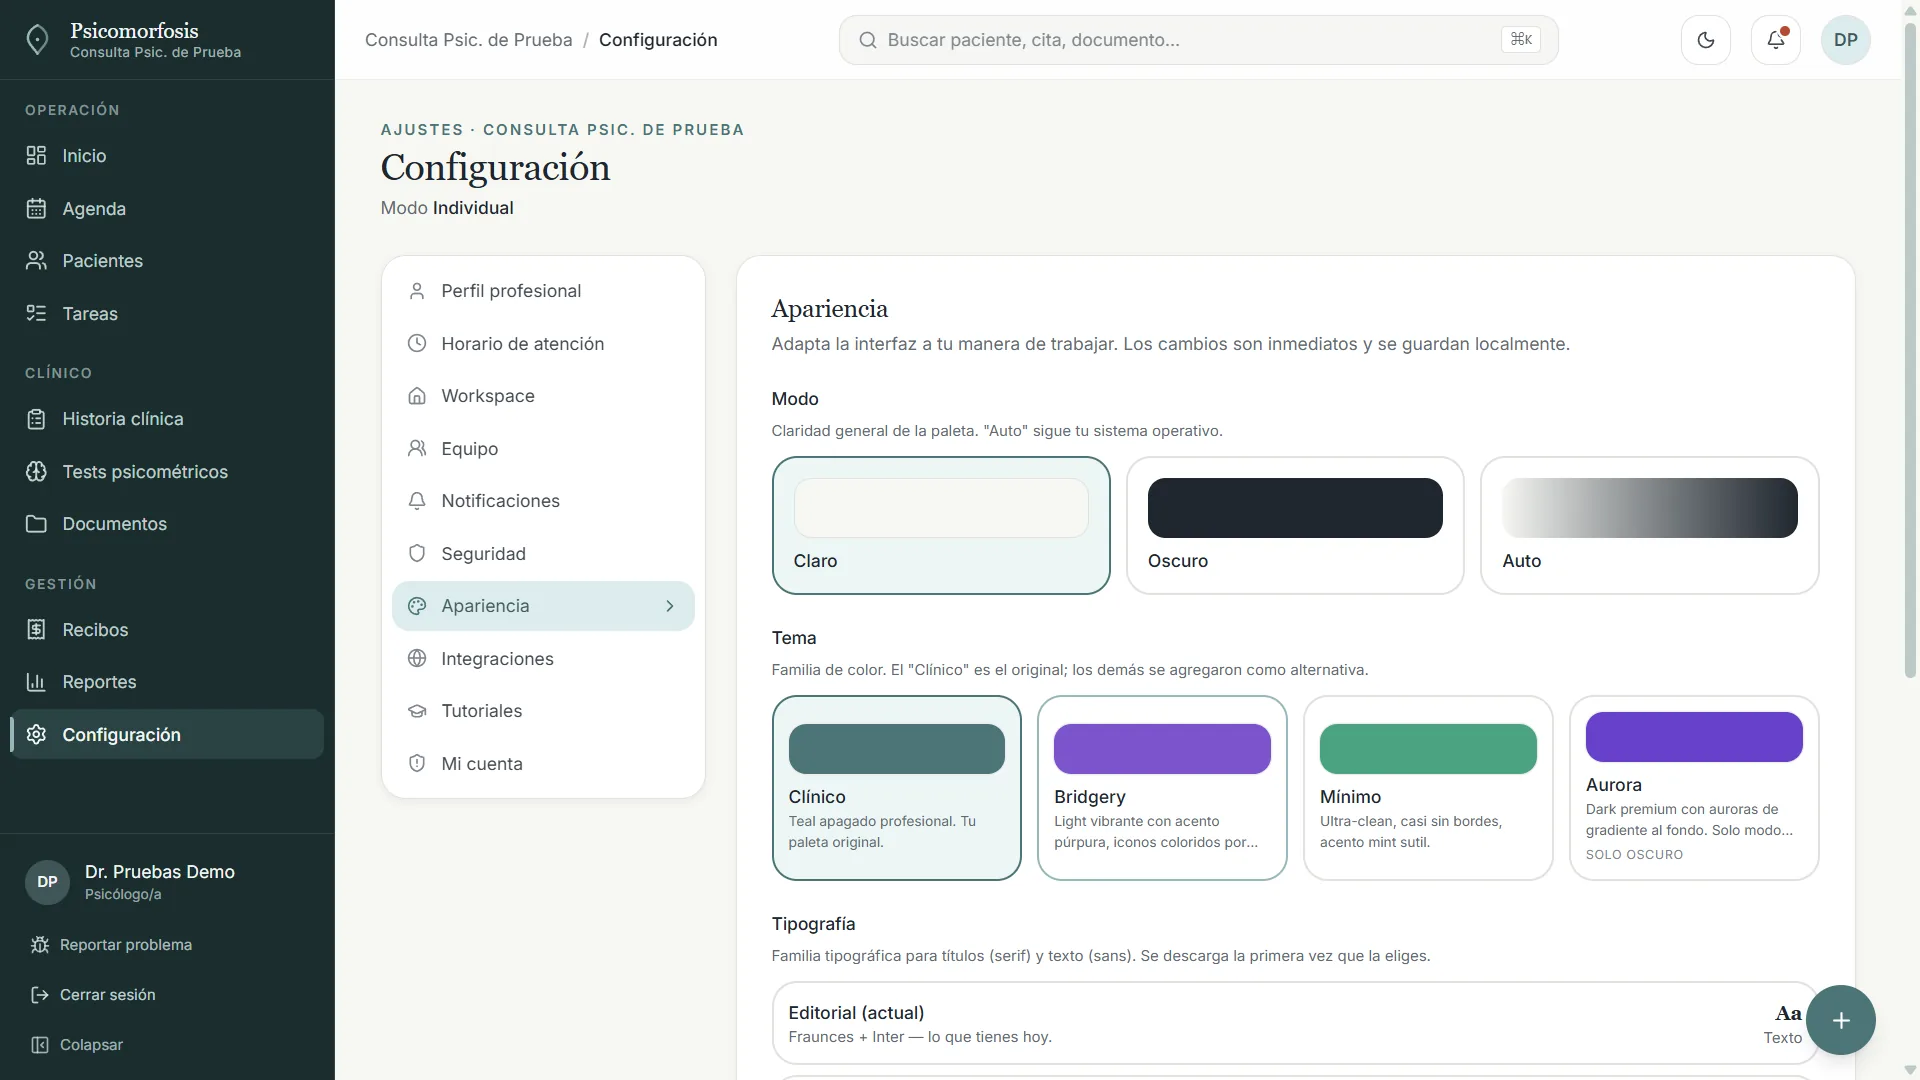1920x1080 pixels.
Task: Toggle dark mode with the moon icon
Action: 1705,40
